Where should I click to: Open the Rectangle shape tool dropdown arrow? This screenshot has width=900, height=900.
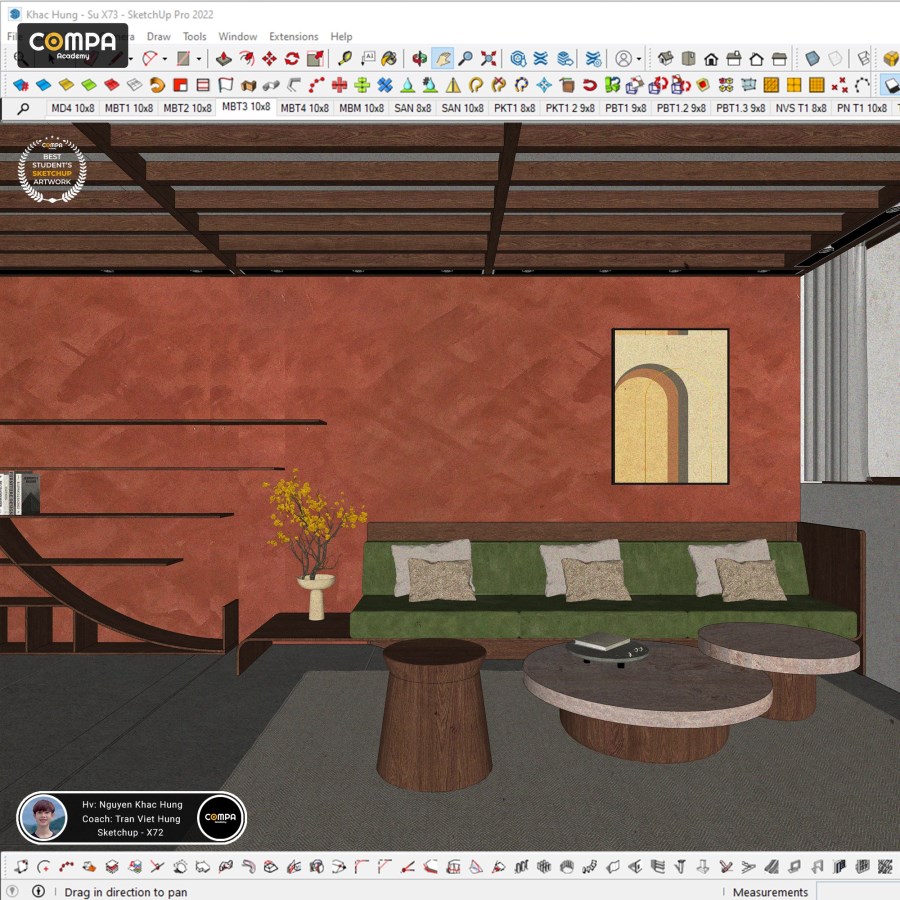click(x=199, y=59)
